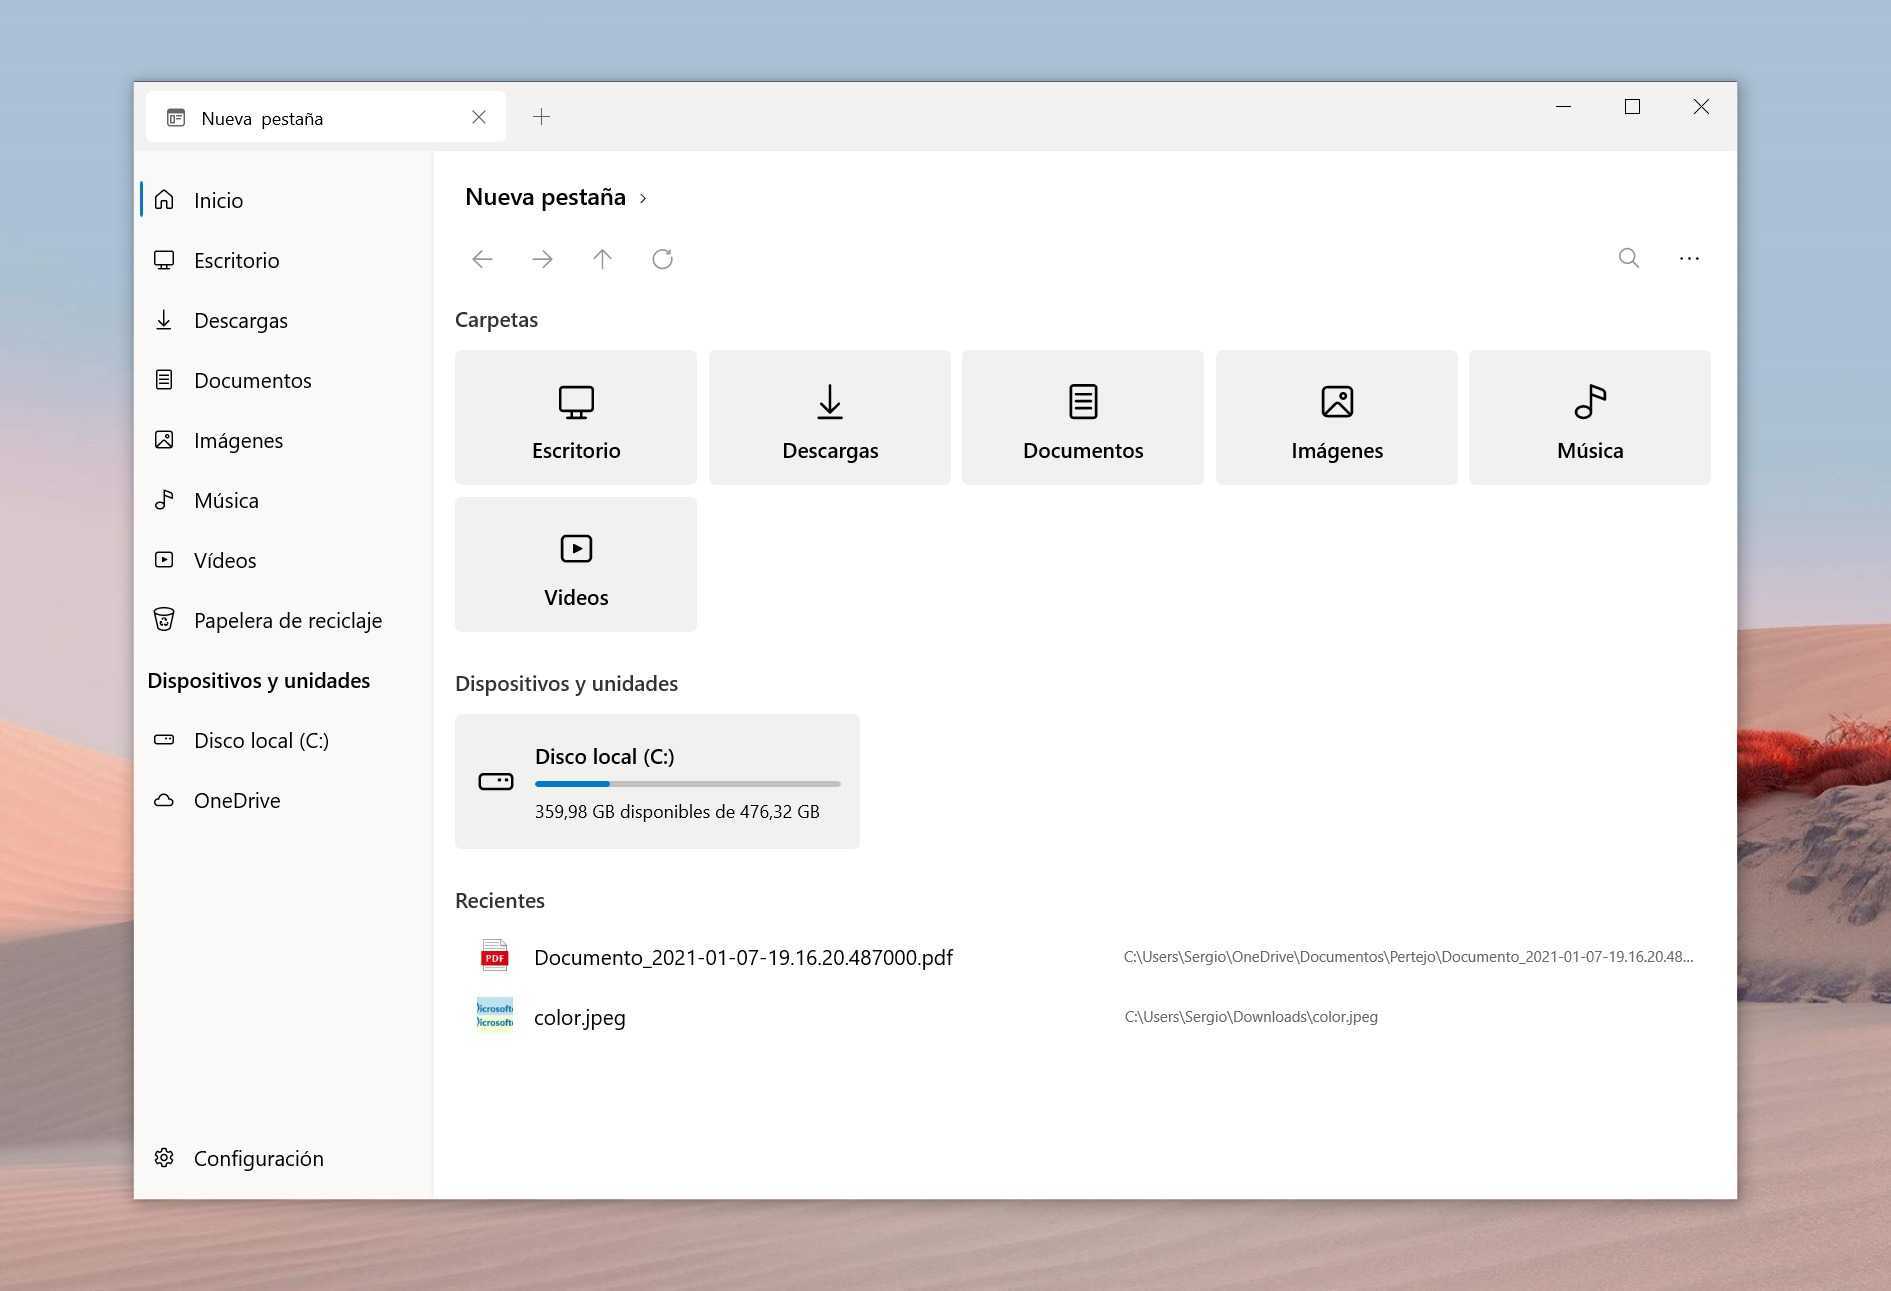Click the PDF file icon
This screenshot has height=1291, width=1891.
(x=495, y=956)
